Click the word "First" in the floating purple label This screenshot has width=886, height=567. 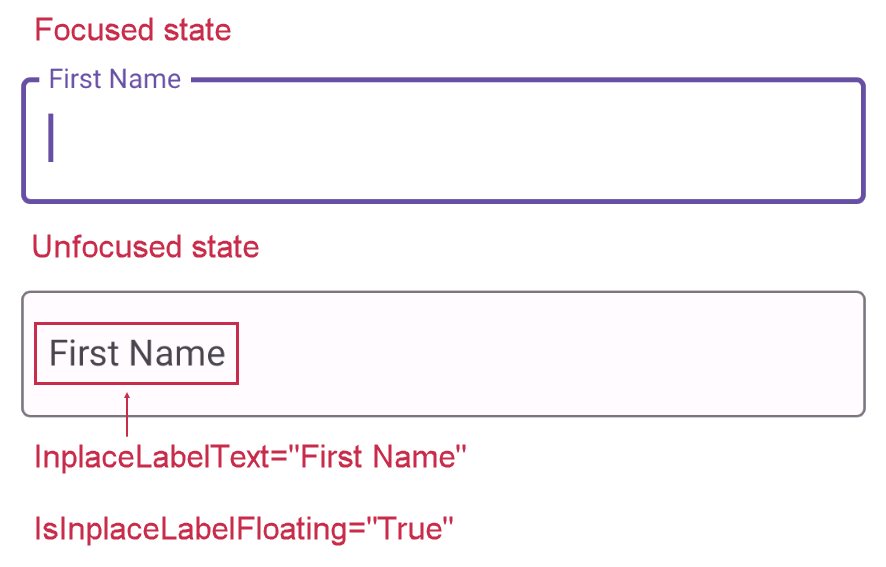point(77,80)
